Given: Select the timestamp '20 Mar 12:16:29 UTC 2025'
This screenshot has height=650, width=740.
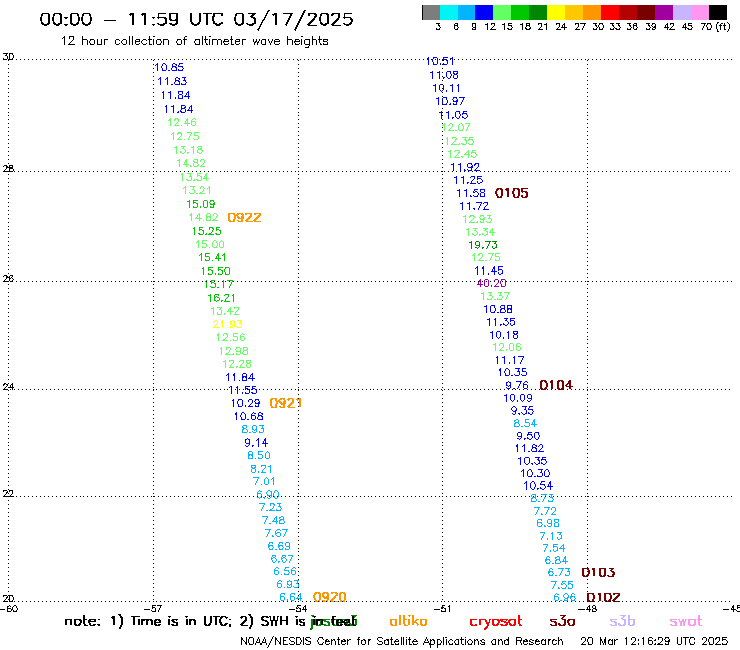Looking at the screenshot, I should click(654, 642).
